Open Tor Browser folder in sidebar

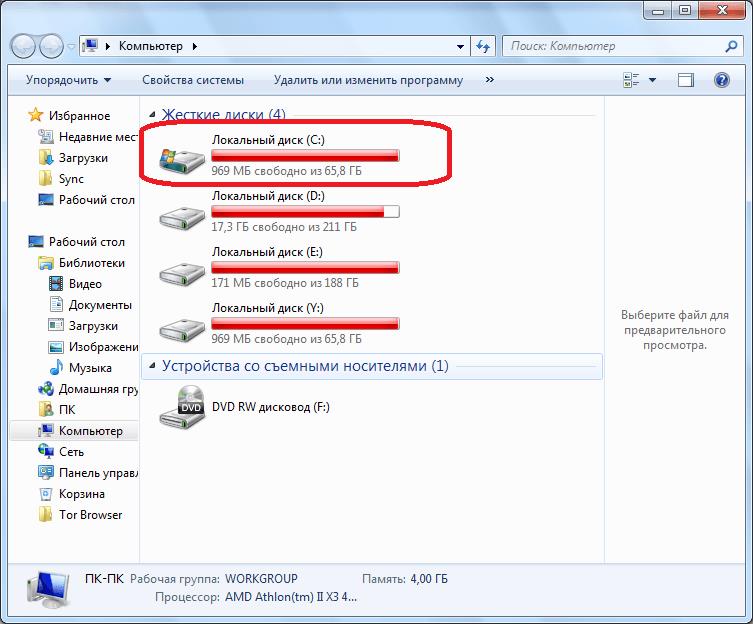coord(90,515)
